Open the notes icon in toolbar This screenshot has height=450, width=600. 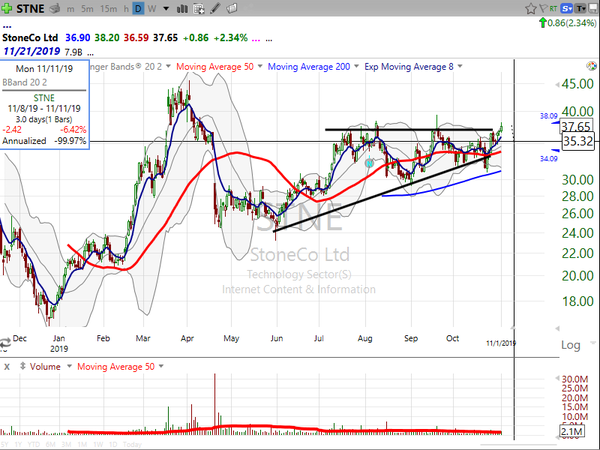tap(232, 8)
